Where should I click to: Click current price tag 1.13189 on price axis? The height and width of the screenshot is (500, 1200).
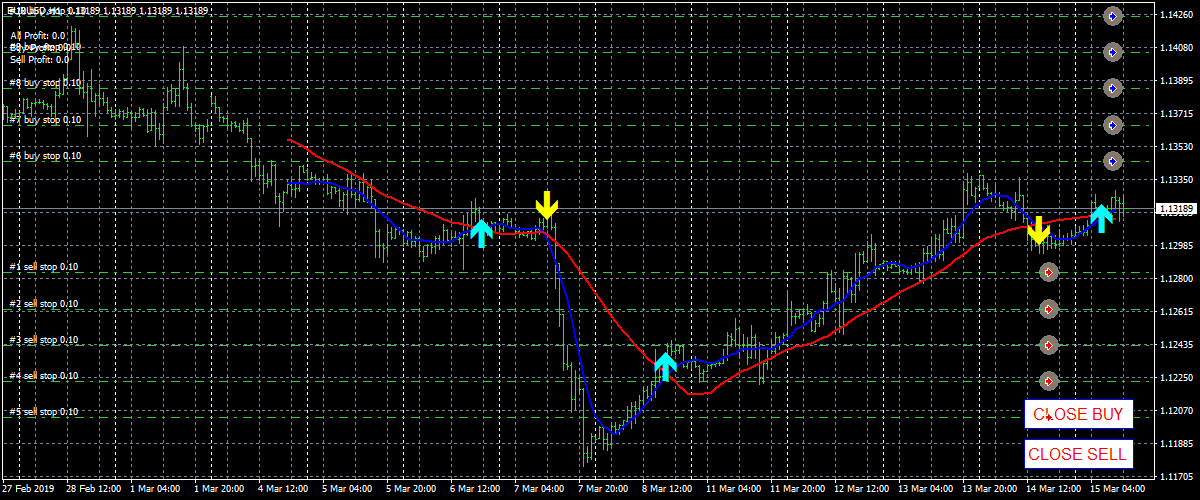coord(1176,209)
